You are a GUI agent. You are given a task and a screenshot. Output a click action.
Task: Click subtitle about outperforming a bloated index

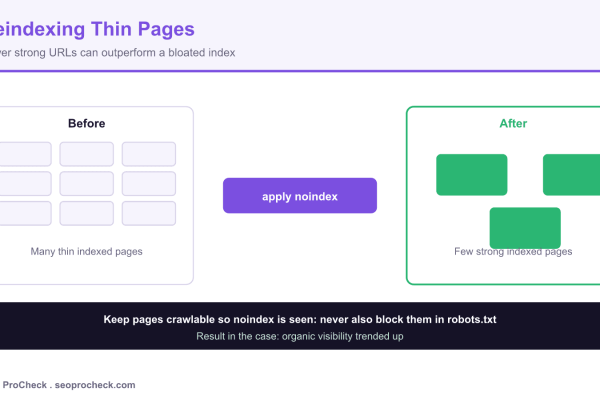point(117,52)
